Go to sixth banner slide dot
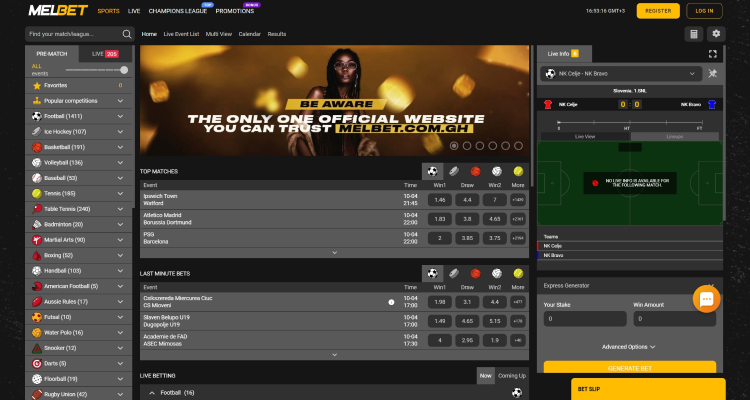750x400 pixels. (x=518, y=146)
